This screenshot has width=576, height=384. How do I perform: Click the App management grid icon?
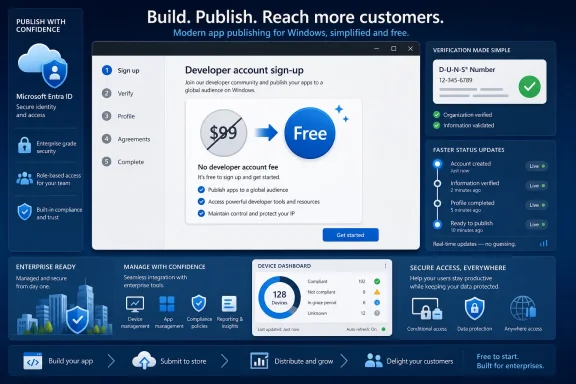[167, 304]
